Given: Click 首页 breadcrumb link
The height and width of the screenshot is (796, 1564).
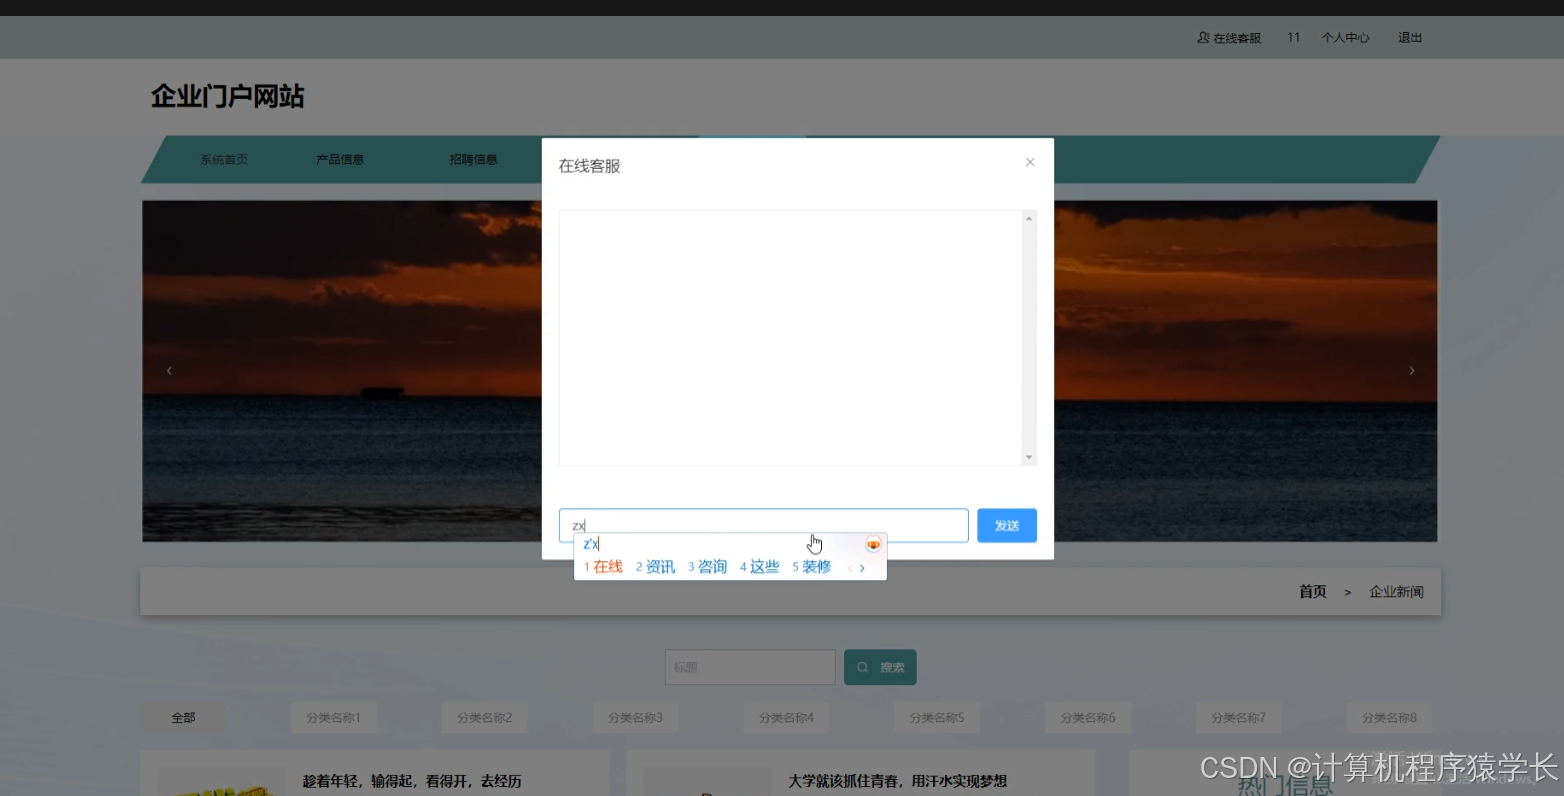Looking at the screenshot, I should point(1312,592).
